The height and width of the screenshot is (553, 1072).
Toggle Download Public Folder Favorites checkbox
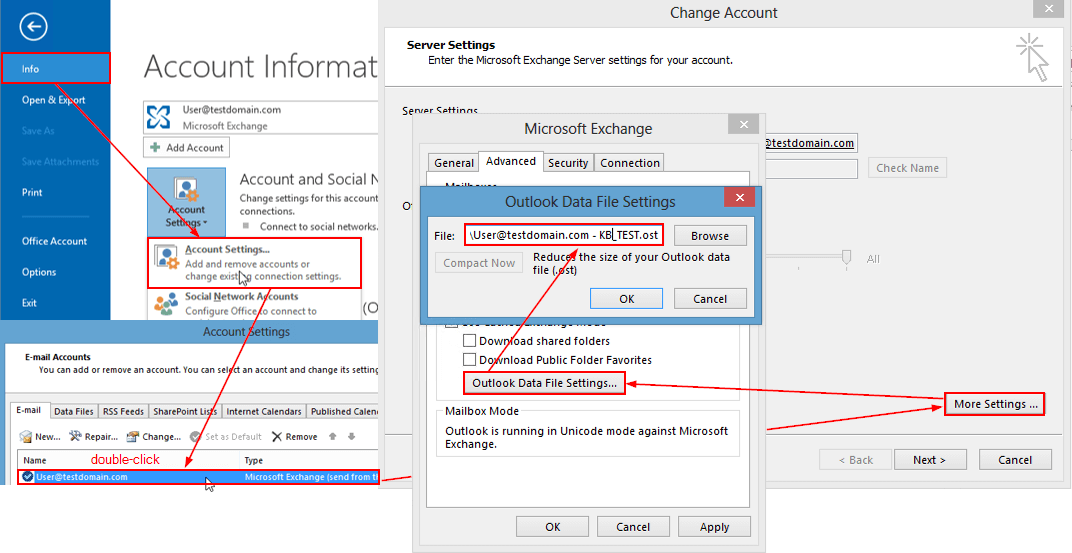pos(469,360)
